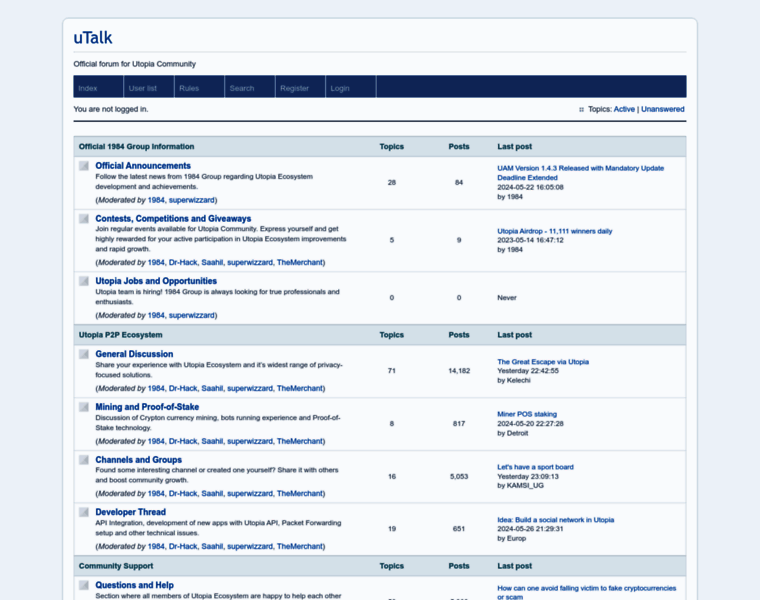Open Contests, Competitions and Giveaways forum
The height and width of the screenshot is (600, 760).
[173, 219]
